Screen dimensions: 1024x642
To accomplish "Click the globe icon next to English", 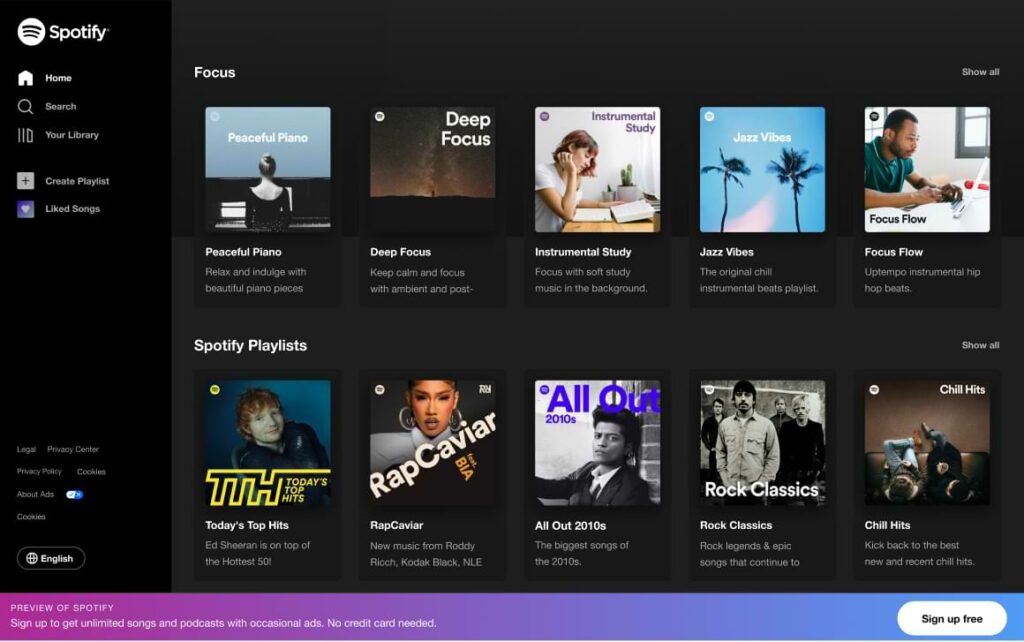I will click(x=32, y=558).
